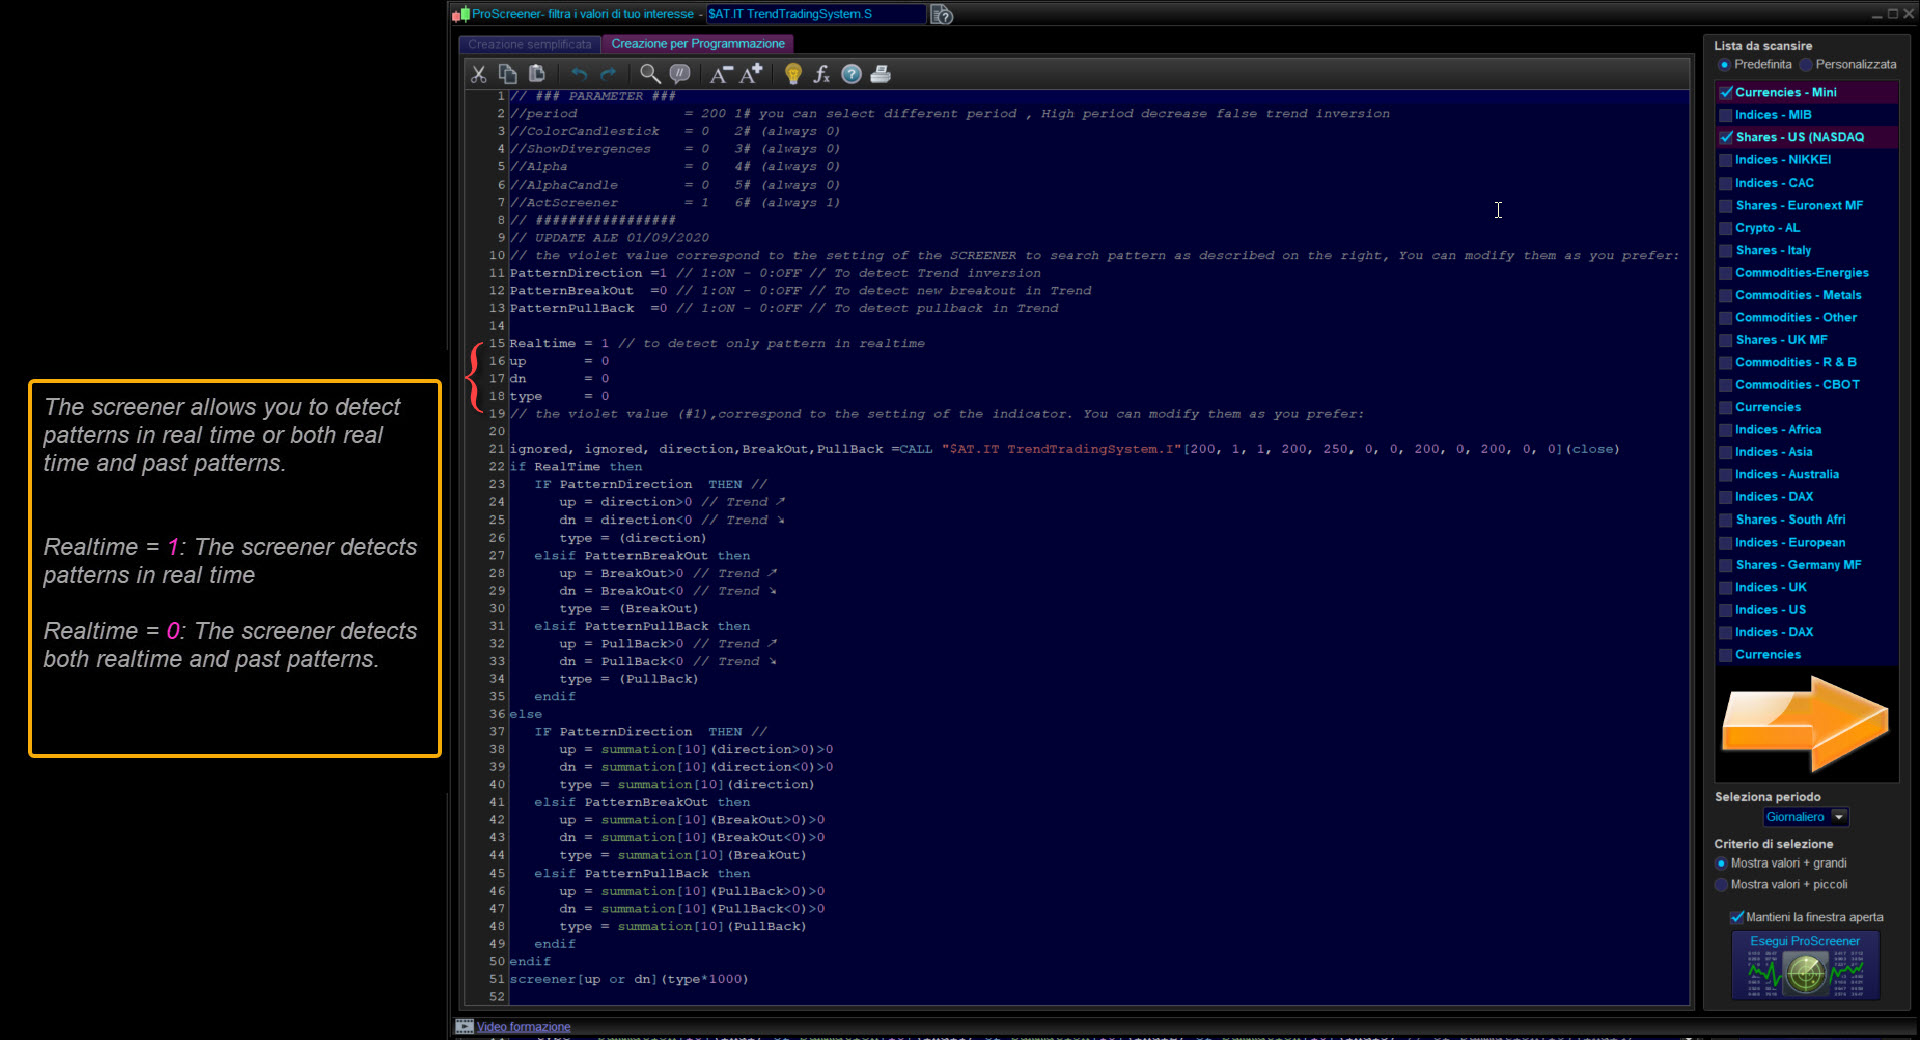Click the Video formazione film icon
This screenshot has width=1920, height=1040.
click(464, 1026)
